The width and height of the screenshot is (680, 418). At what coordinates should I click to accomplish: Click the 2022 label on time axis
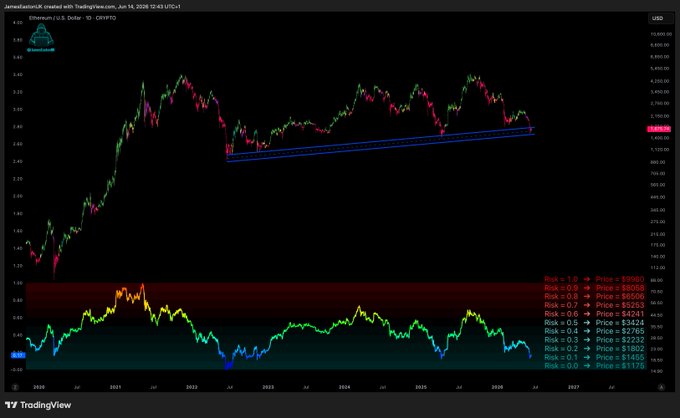192,387
